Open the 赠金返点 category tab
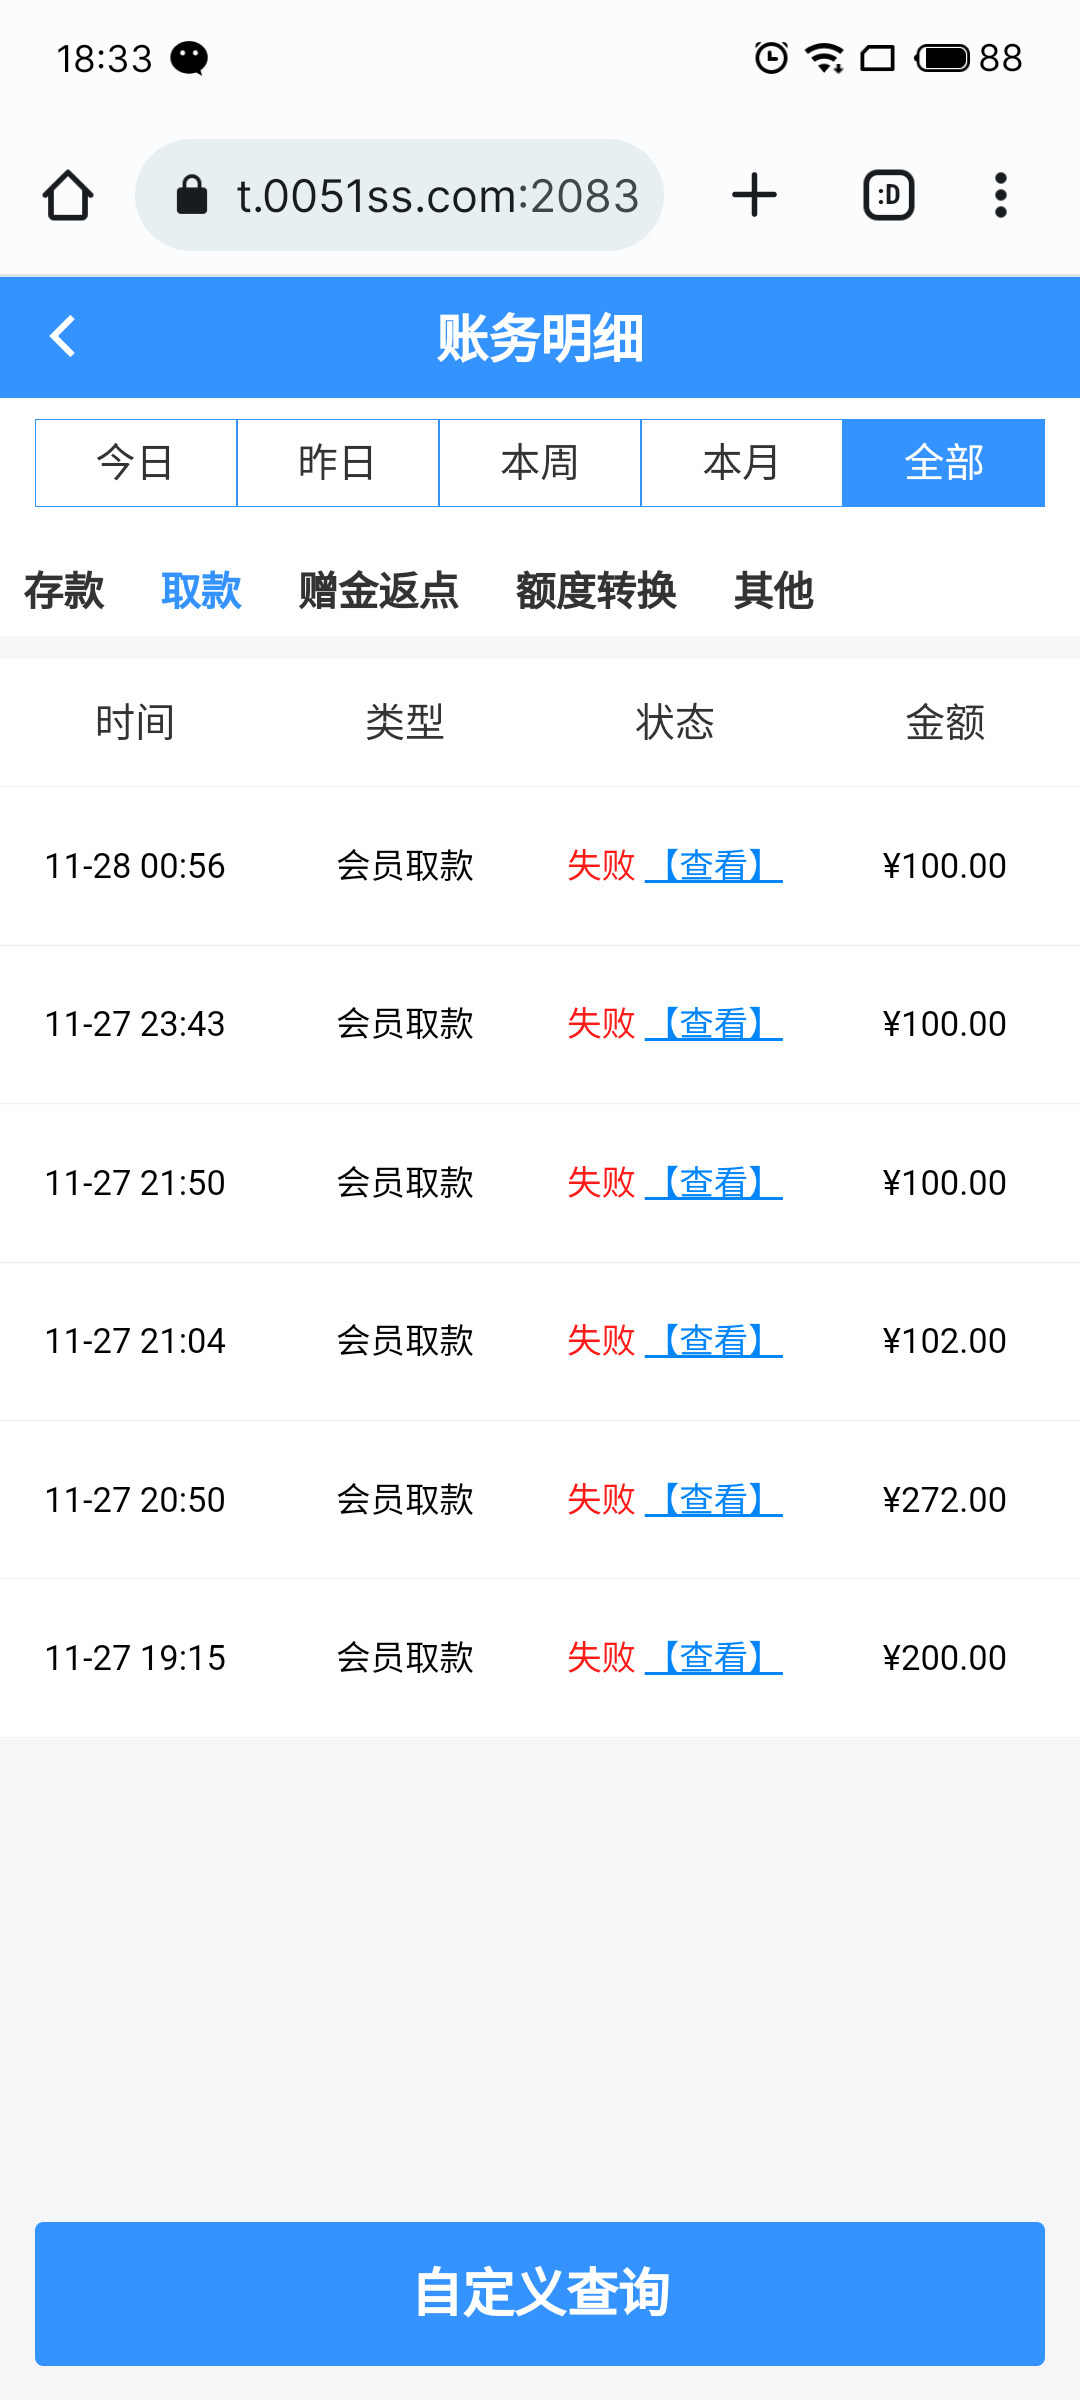This screenshot has width=1080, height=2400. click(x=378, y=591)
